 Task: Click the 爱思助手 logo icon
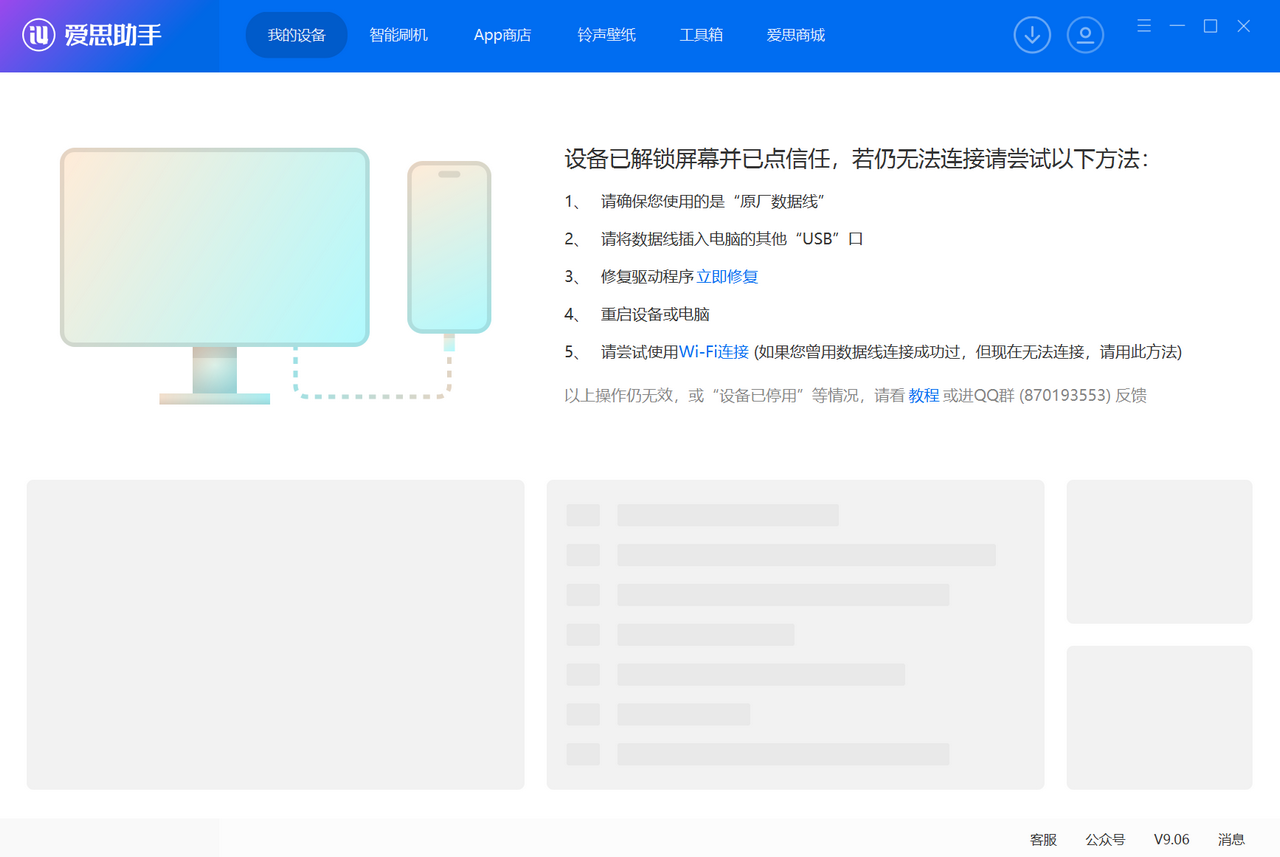(x=38, y=35)
